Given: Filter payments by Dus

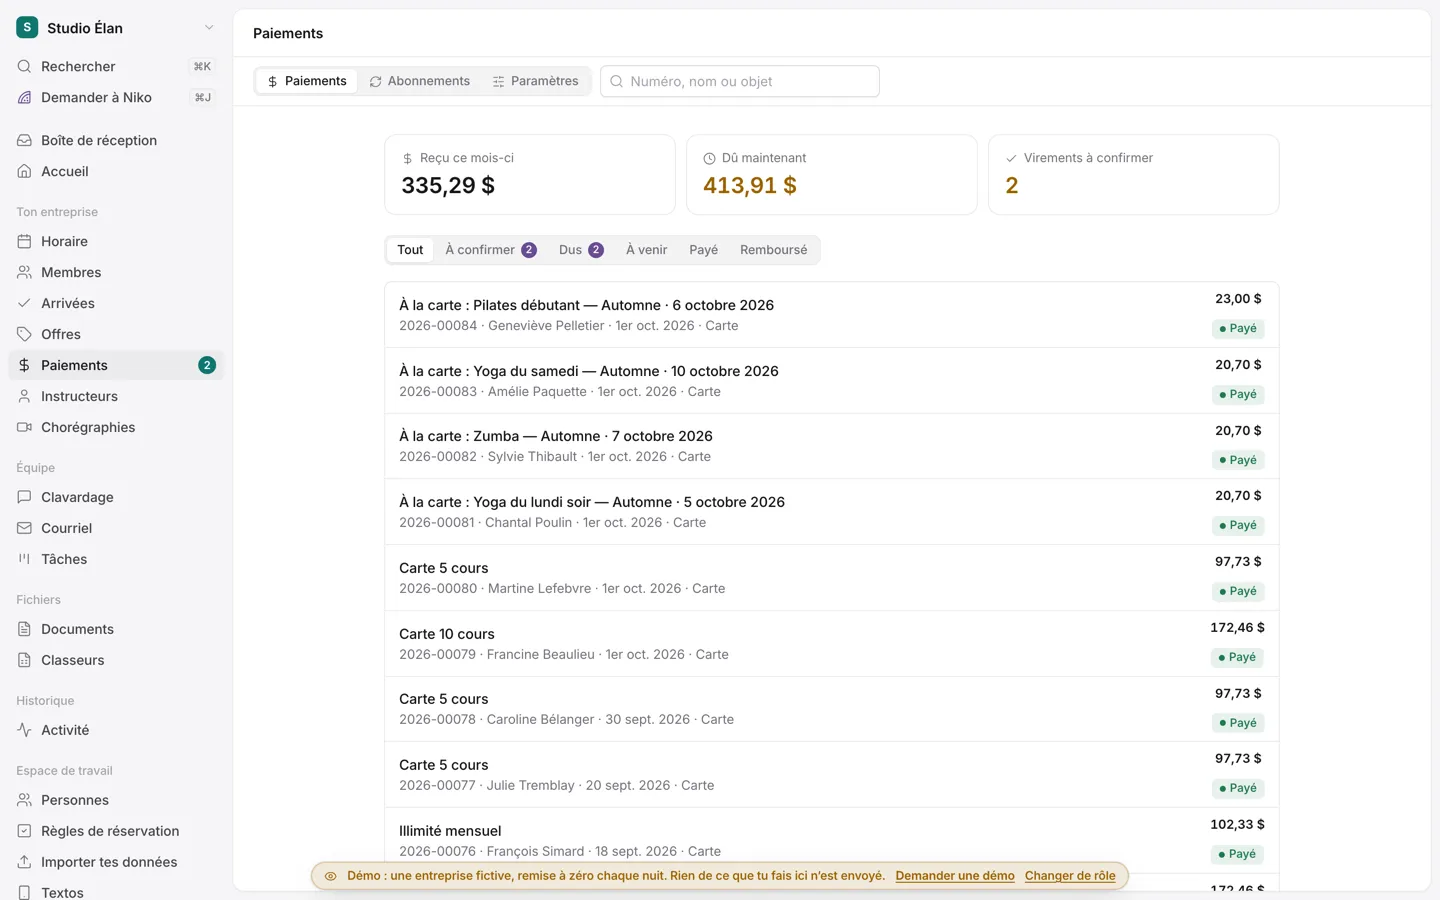Looking at the screenshot, I should (581, 250).
